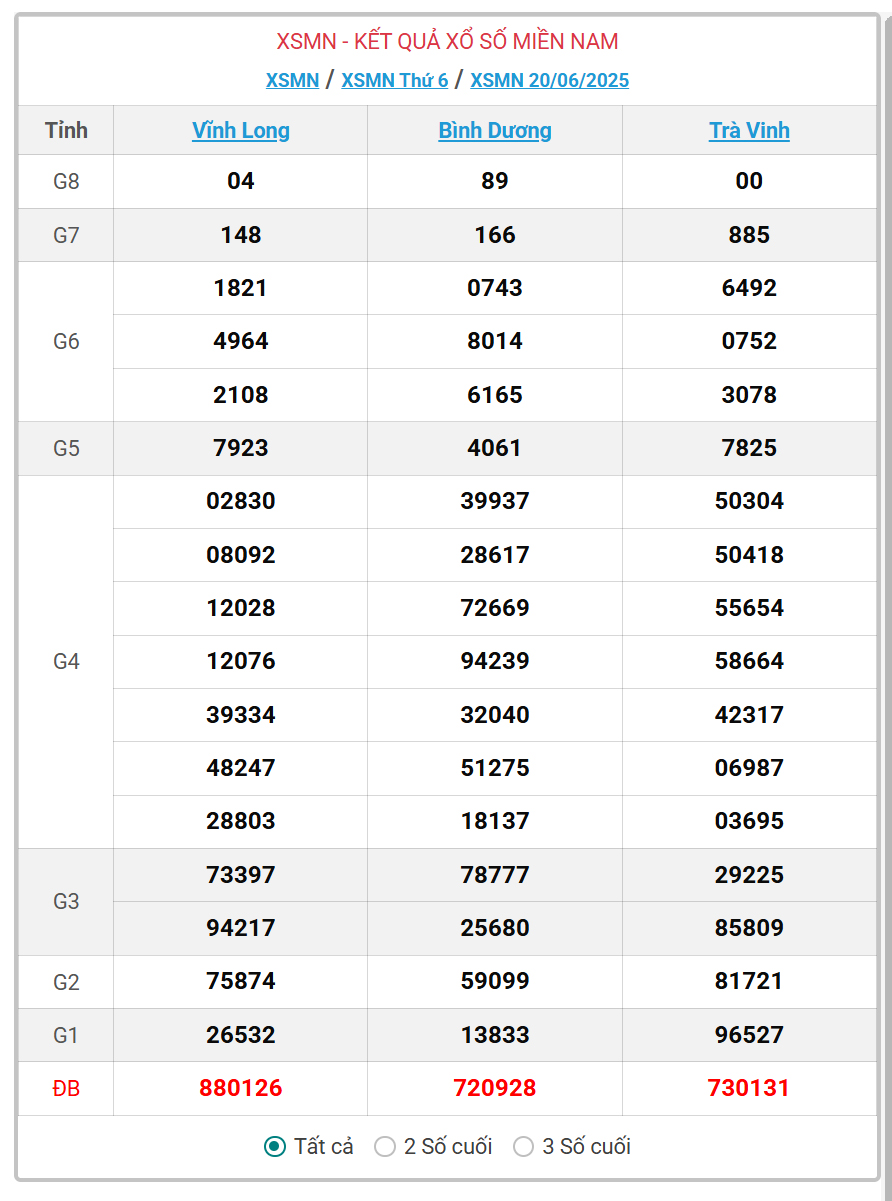Open the Trà Vinh province link
This screenshot has height=1201, width=892.
749,130
